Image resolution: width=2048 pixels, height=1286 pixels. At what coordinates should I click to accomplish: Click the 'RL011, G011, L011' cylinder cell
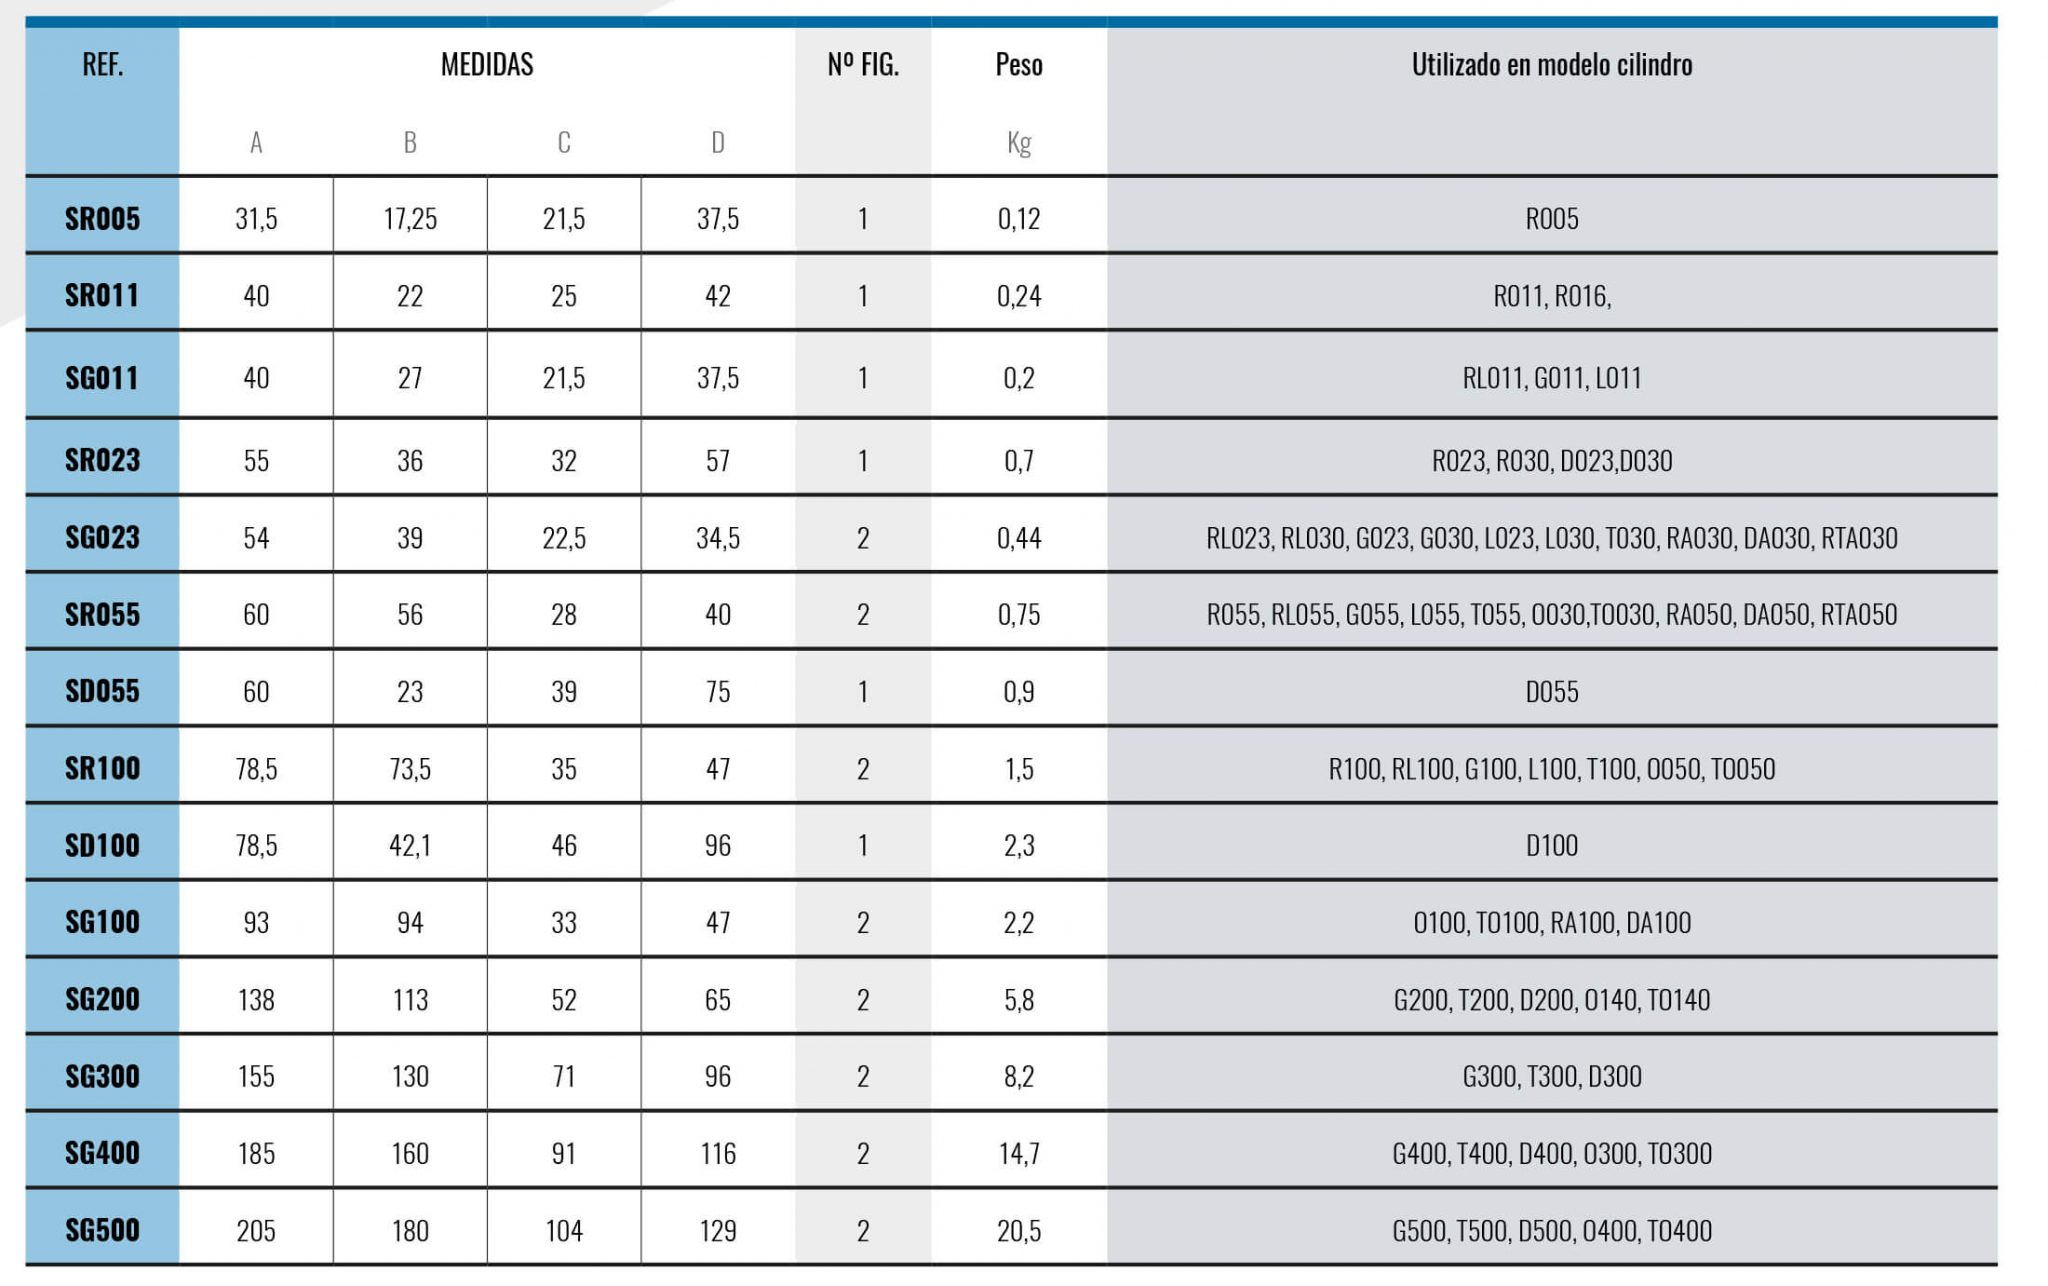(1551, 378)
